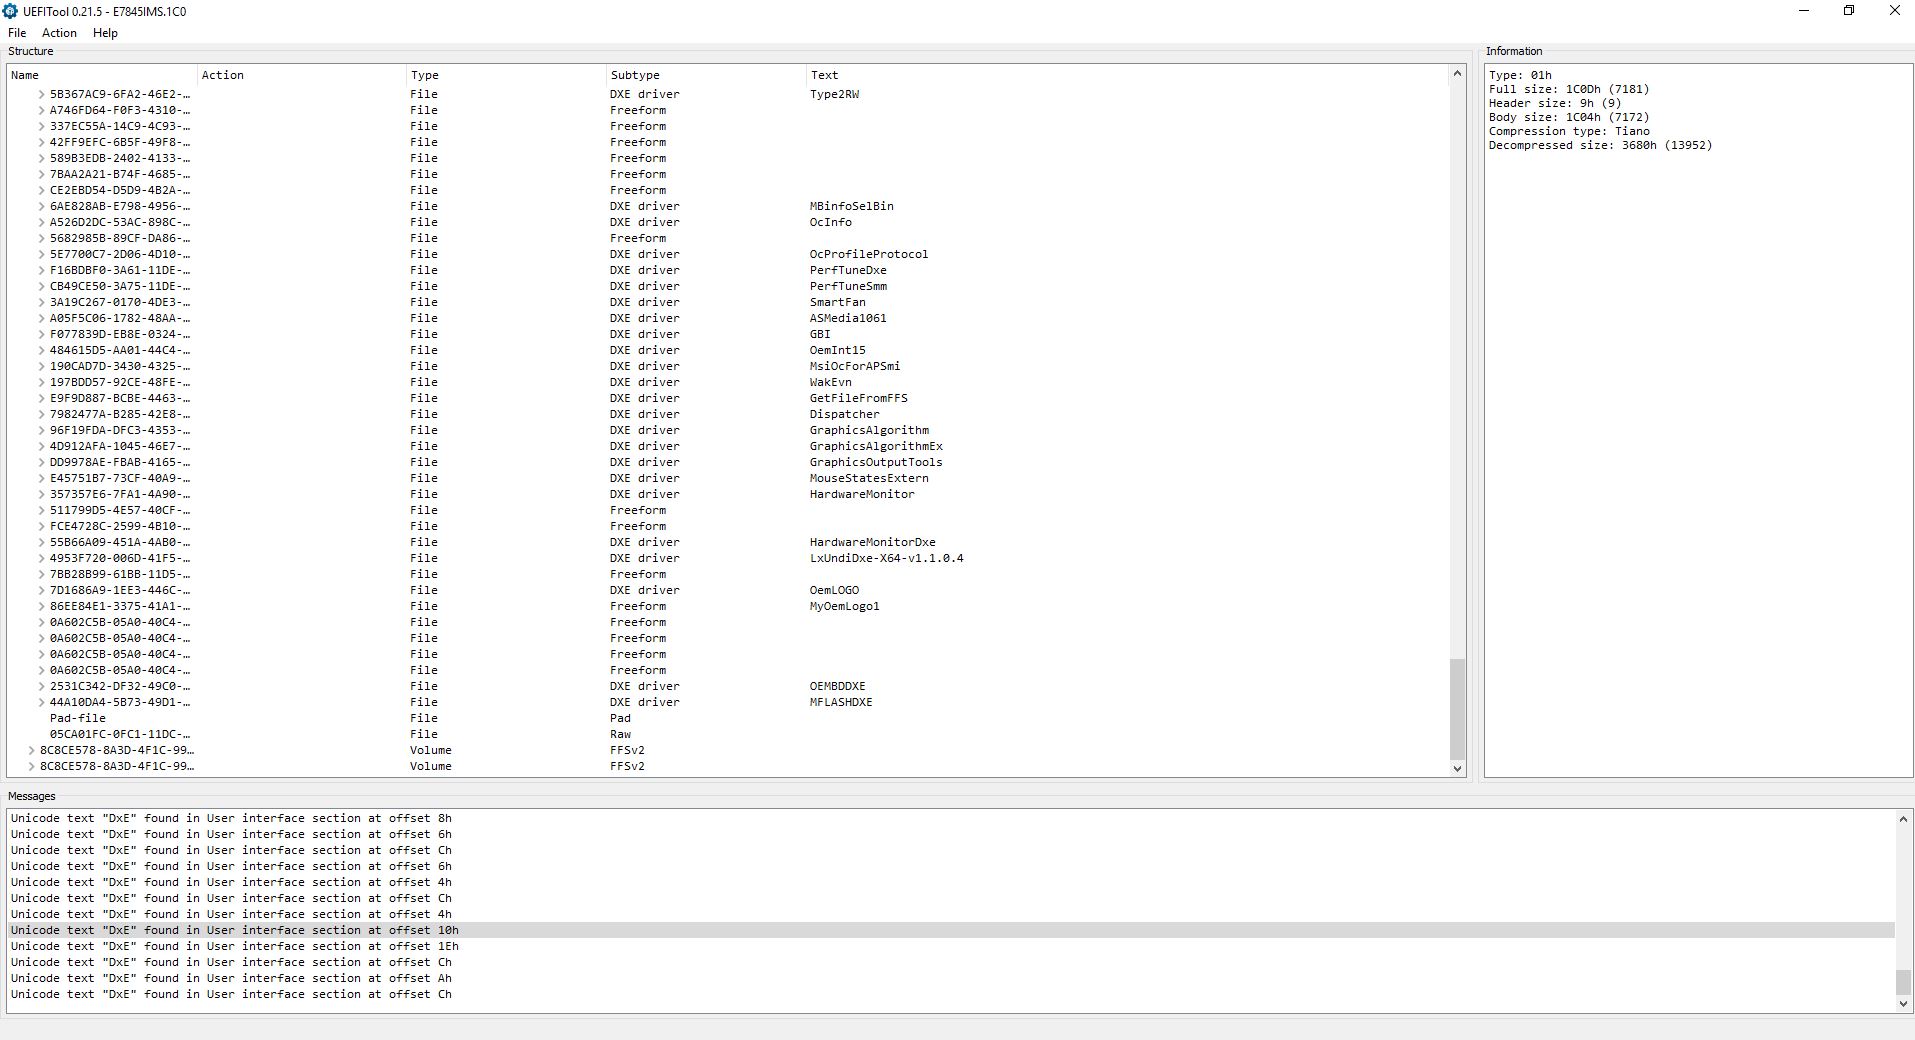Open the Help menu
Image resolution: width=1915 pixels, height=1040 pixels.
(105, 33)
